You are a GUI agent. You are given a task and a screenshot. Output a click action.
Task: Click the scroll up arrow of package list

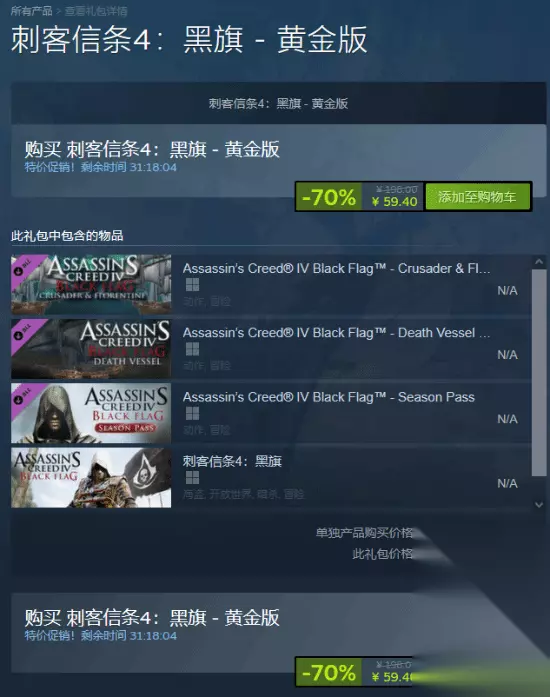tap(539, 262)
